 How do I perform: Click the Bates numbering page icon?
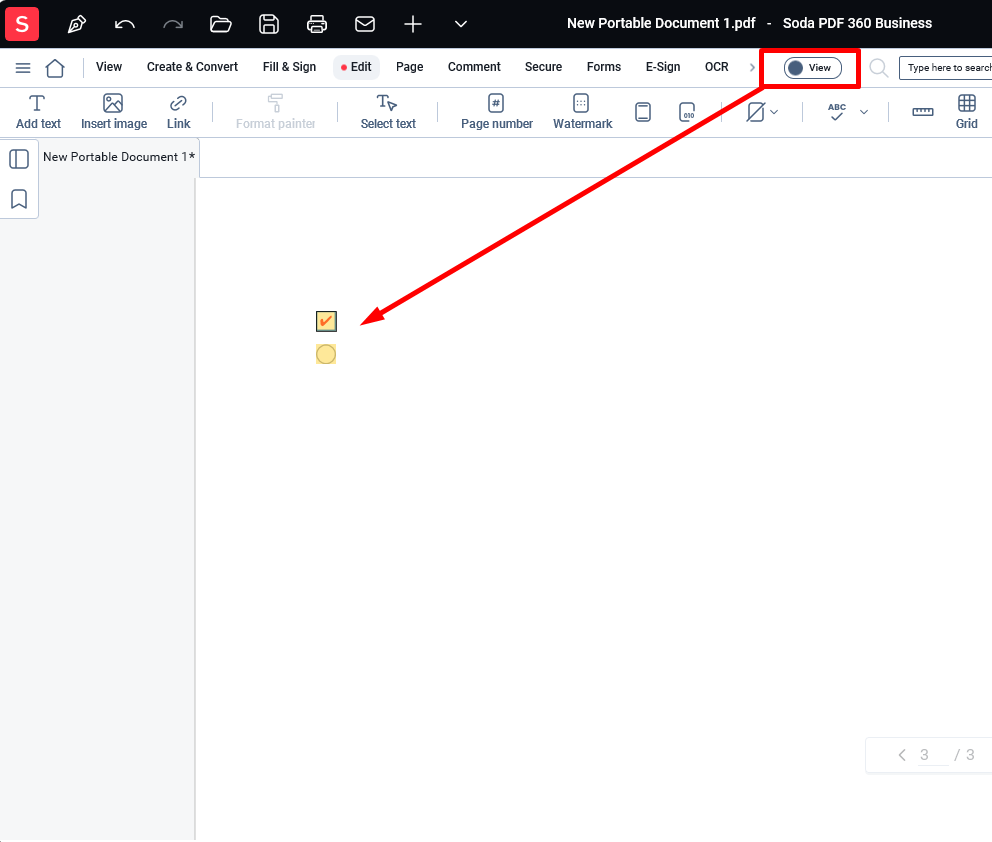[686, 112]
